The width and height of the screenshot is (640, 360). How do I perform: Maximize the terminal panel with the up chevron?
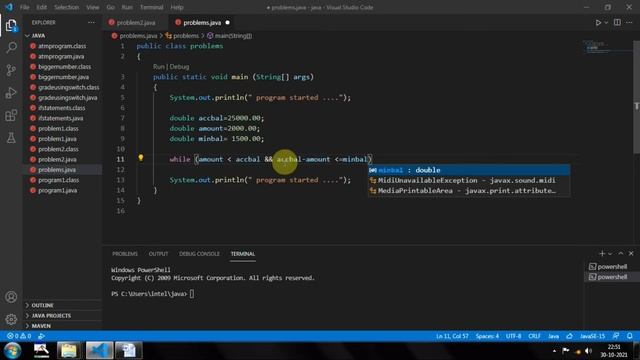[x=620, y=253]
